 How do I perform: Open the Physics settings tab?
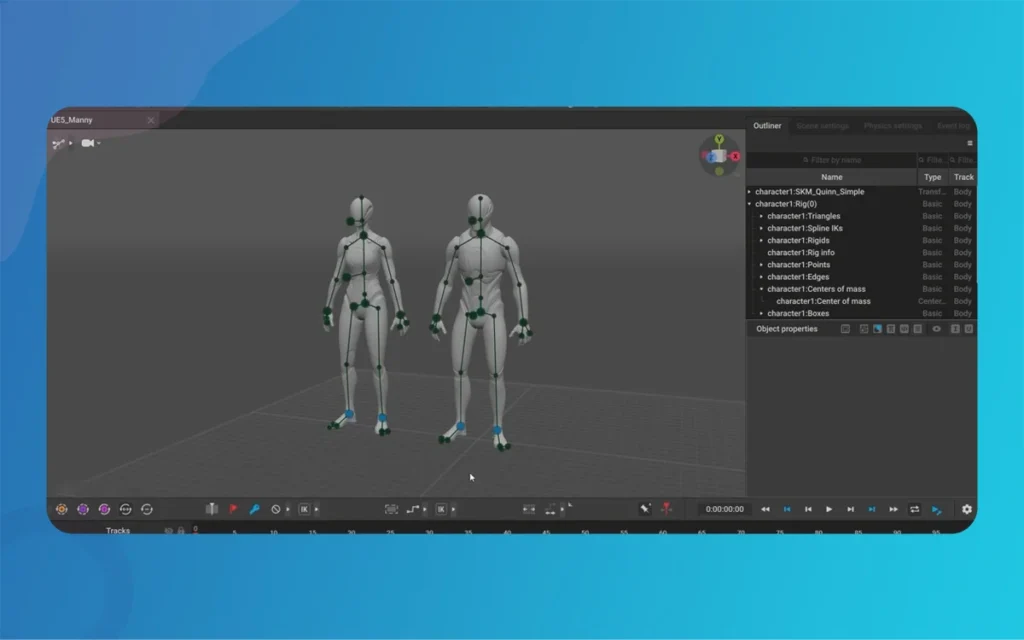pyautogui.click(x=892, y=126)
